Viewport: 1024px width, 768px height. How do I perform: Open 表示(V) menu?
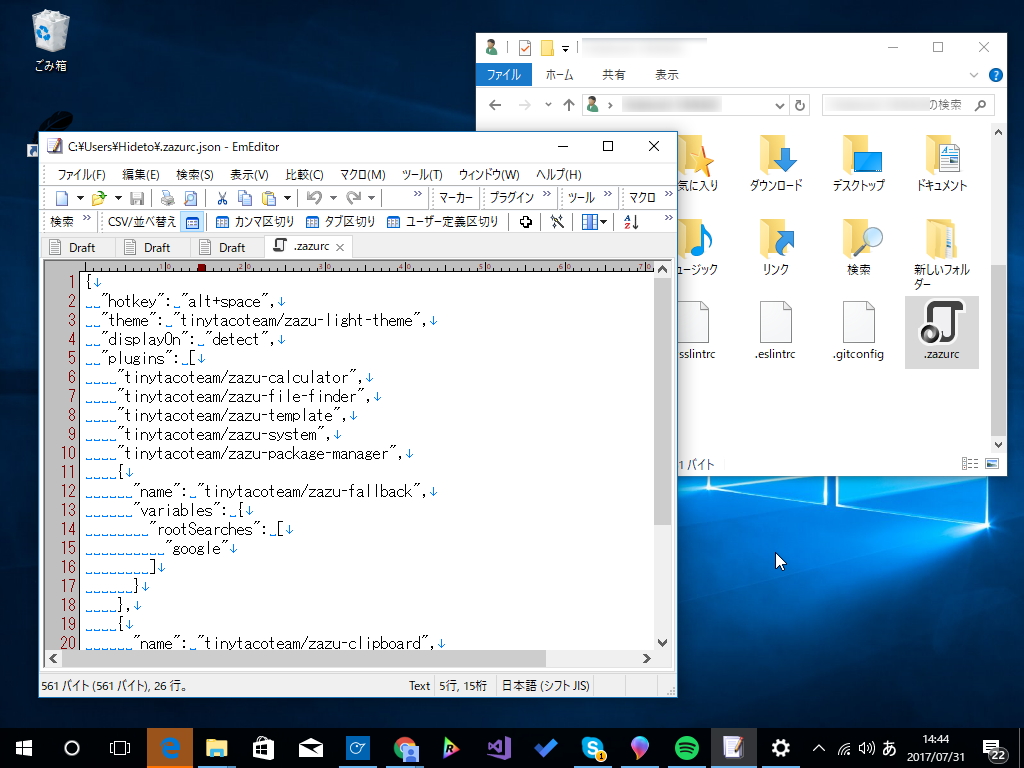[249, 174]
